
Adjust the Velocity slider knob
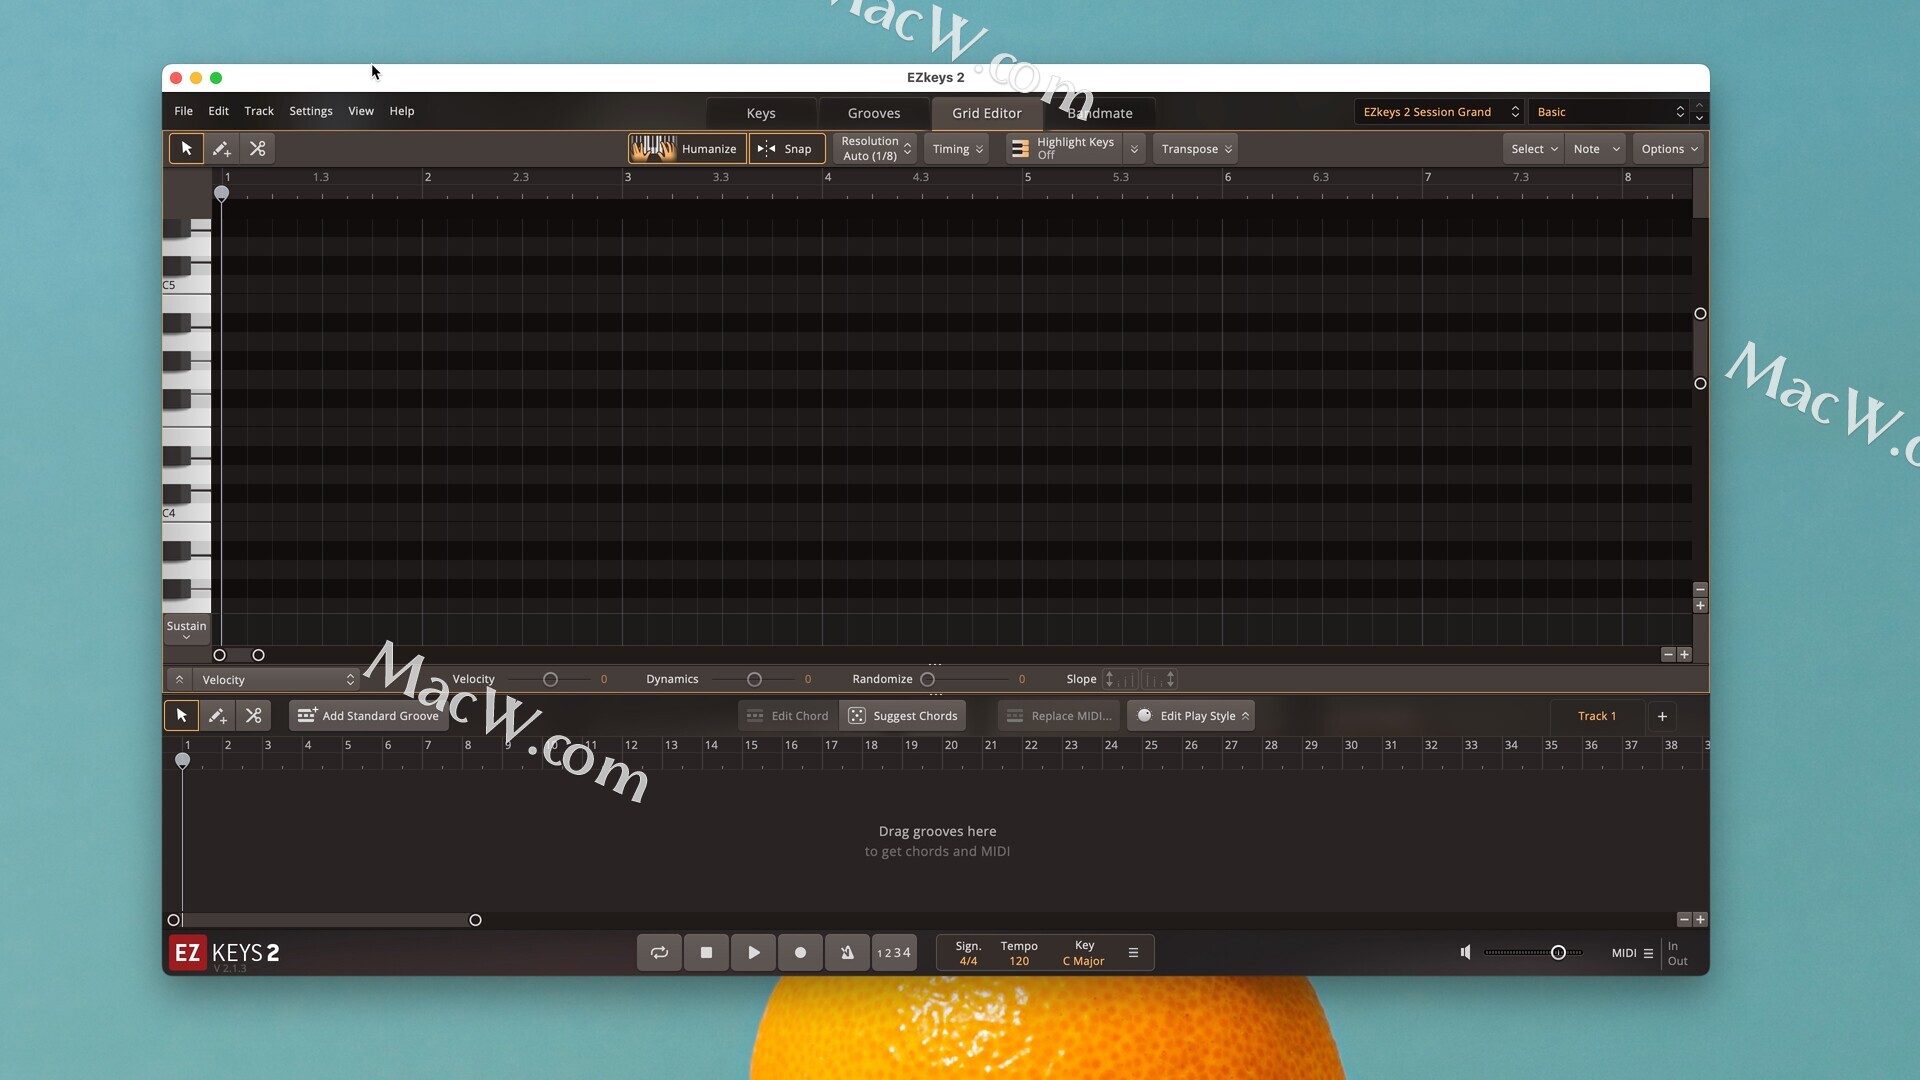coord(550,680)
